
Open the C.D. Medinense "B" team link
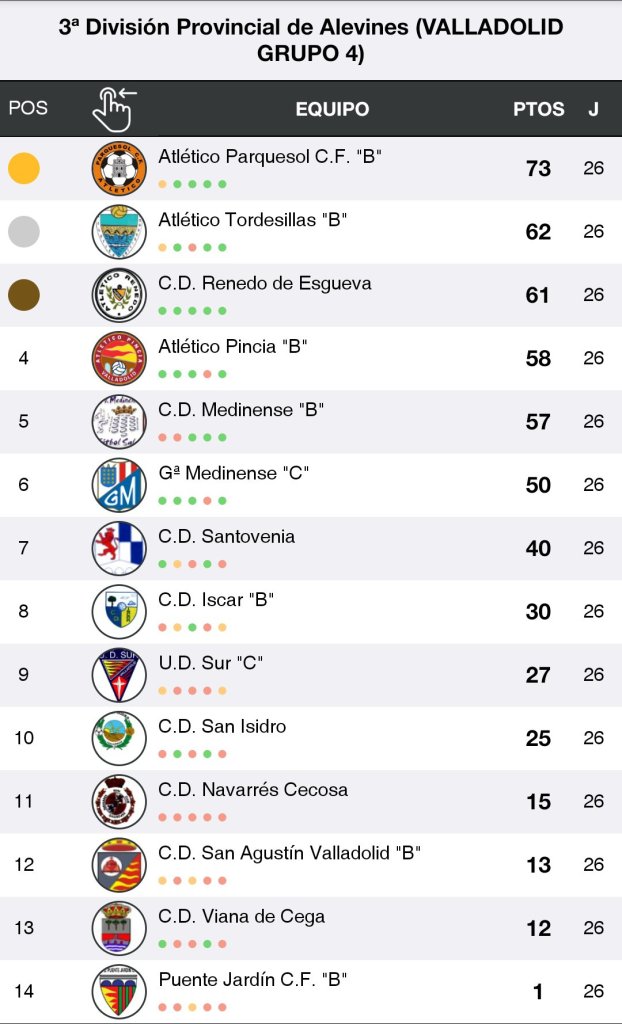pyautogui.click(x=241, y=410)
